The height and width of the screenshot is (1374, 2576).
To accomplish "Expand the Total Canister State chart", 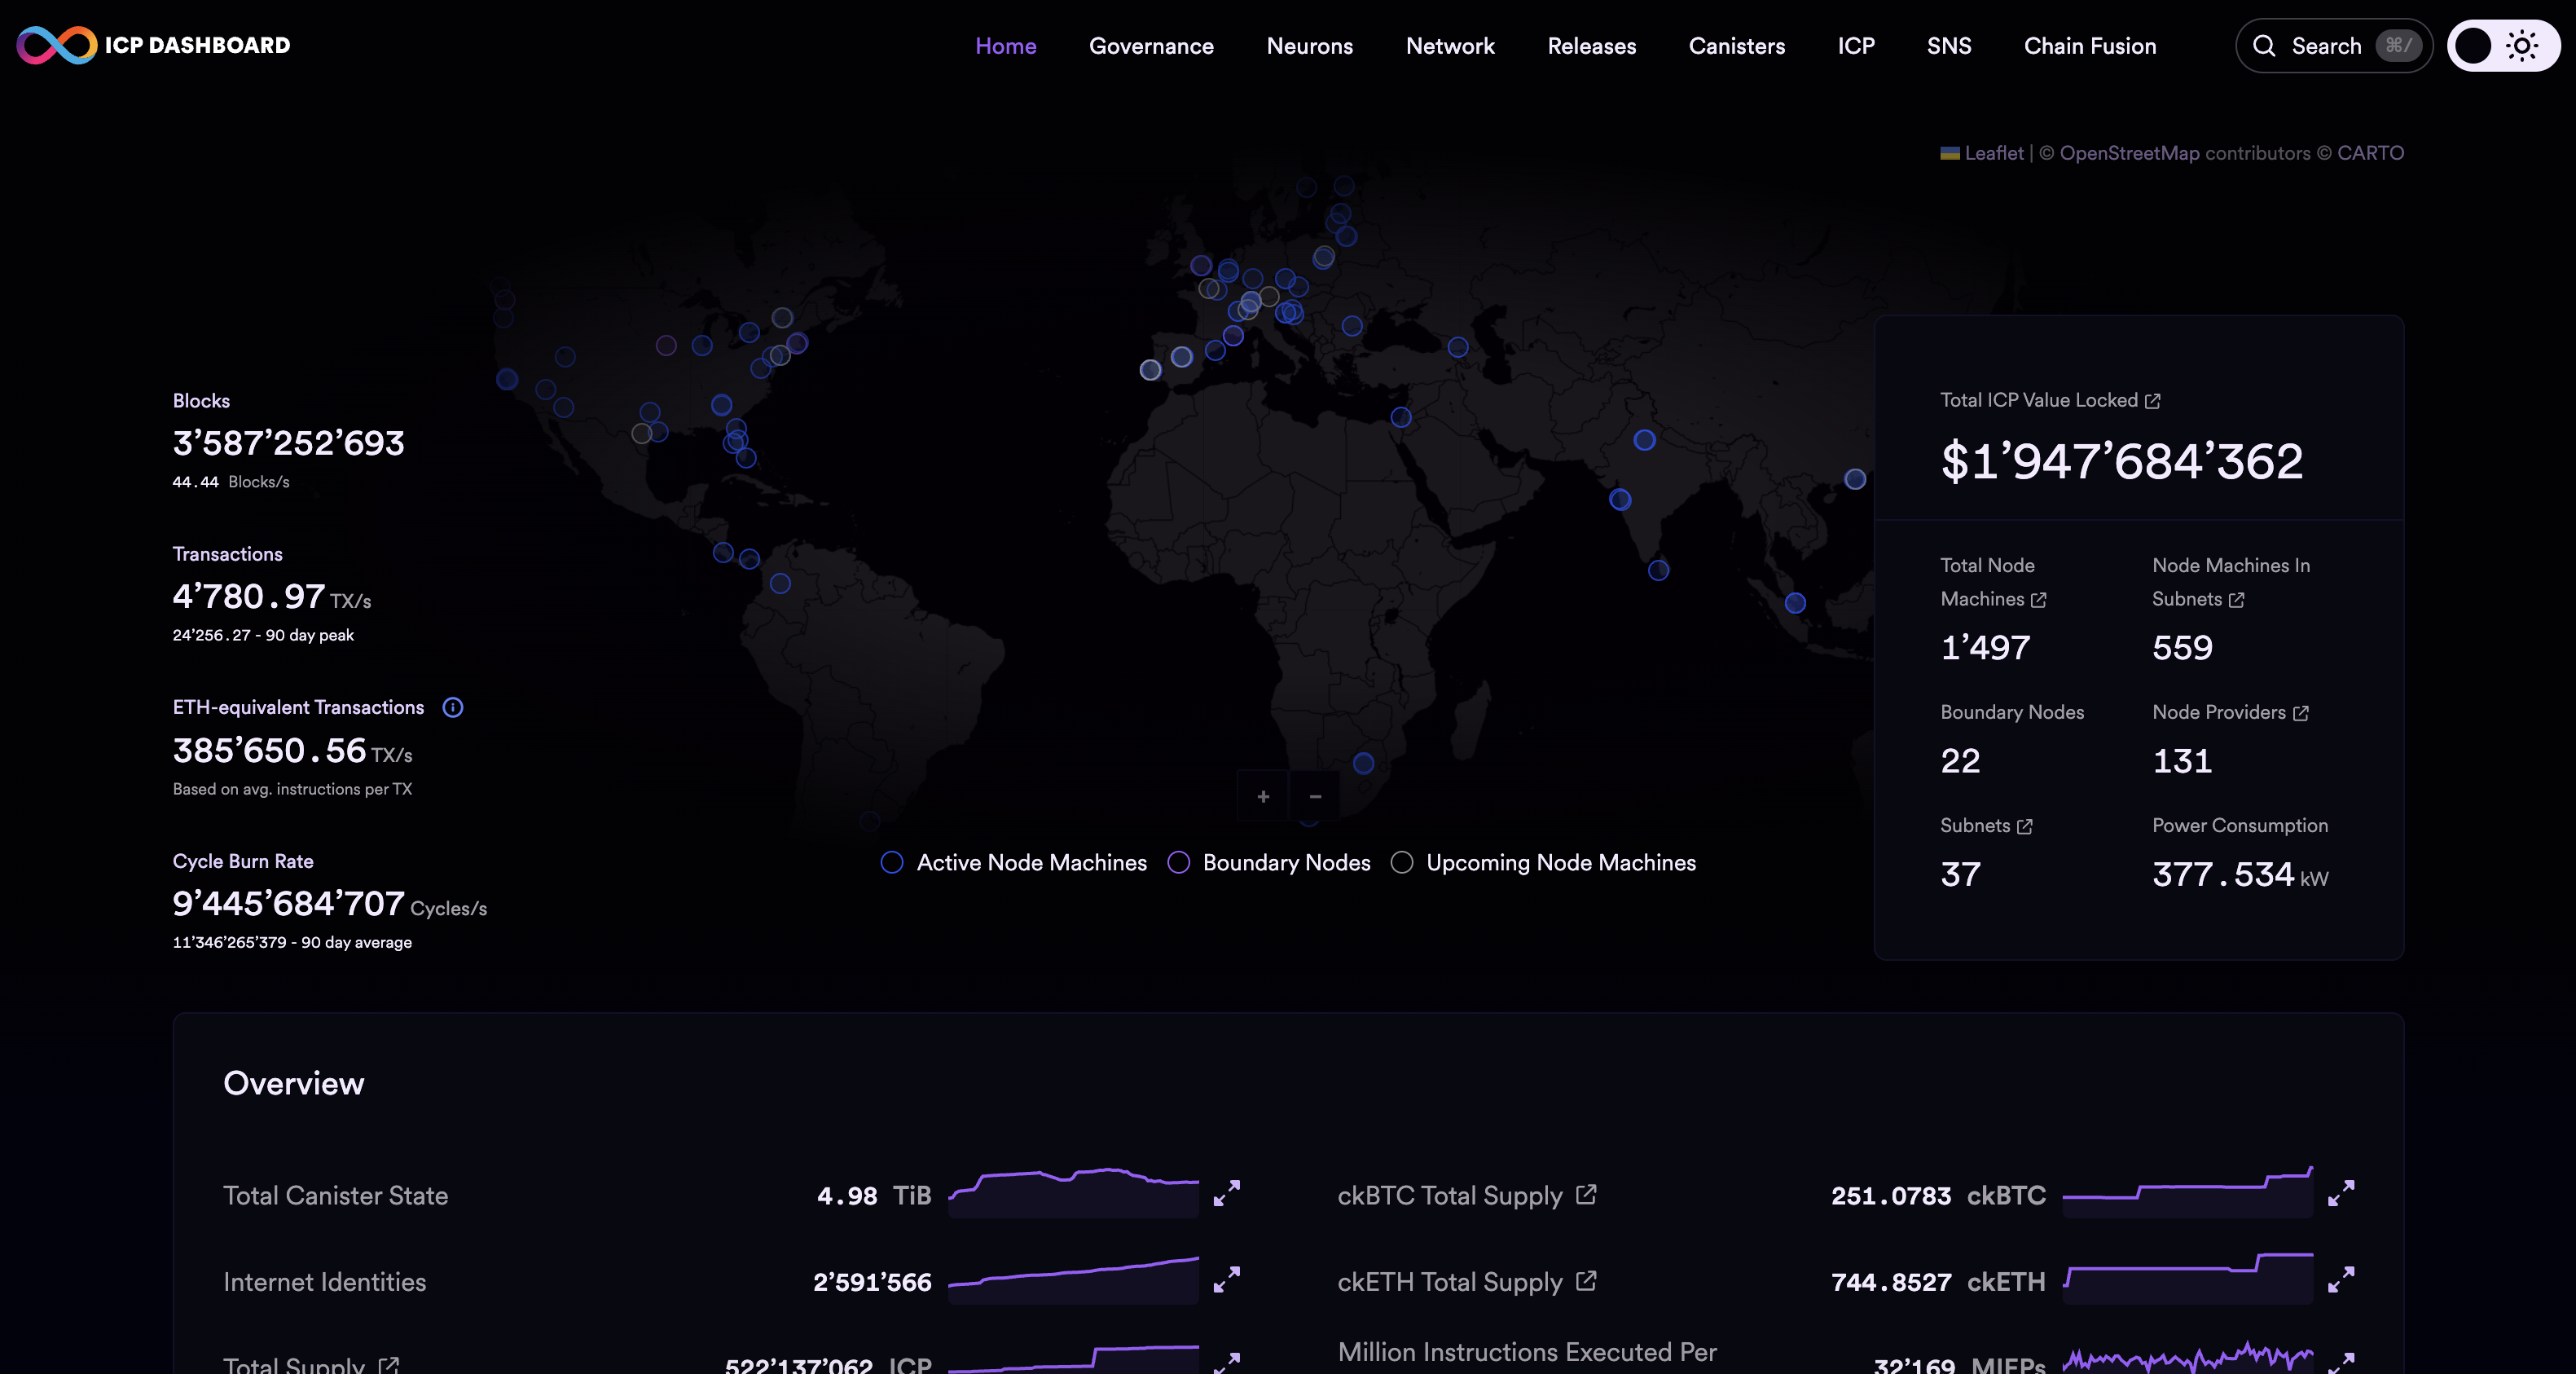I will [1226, 1193].
